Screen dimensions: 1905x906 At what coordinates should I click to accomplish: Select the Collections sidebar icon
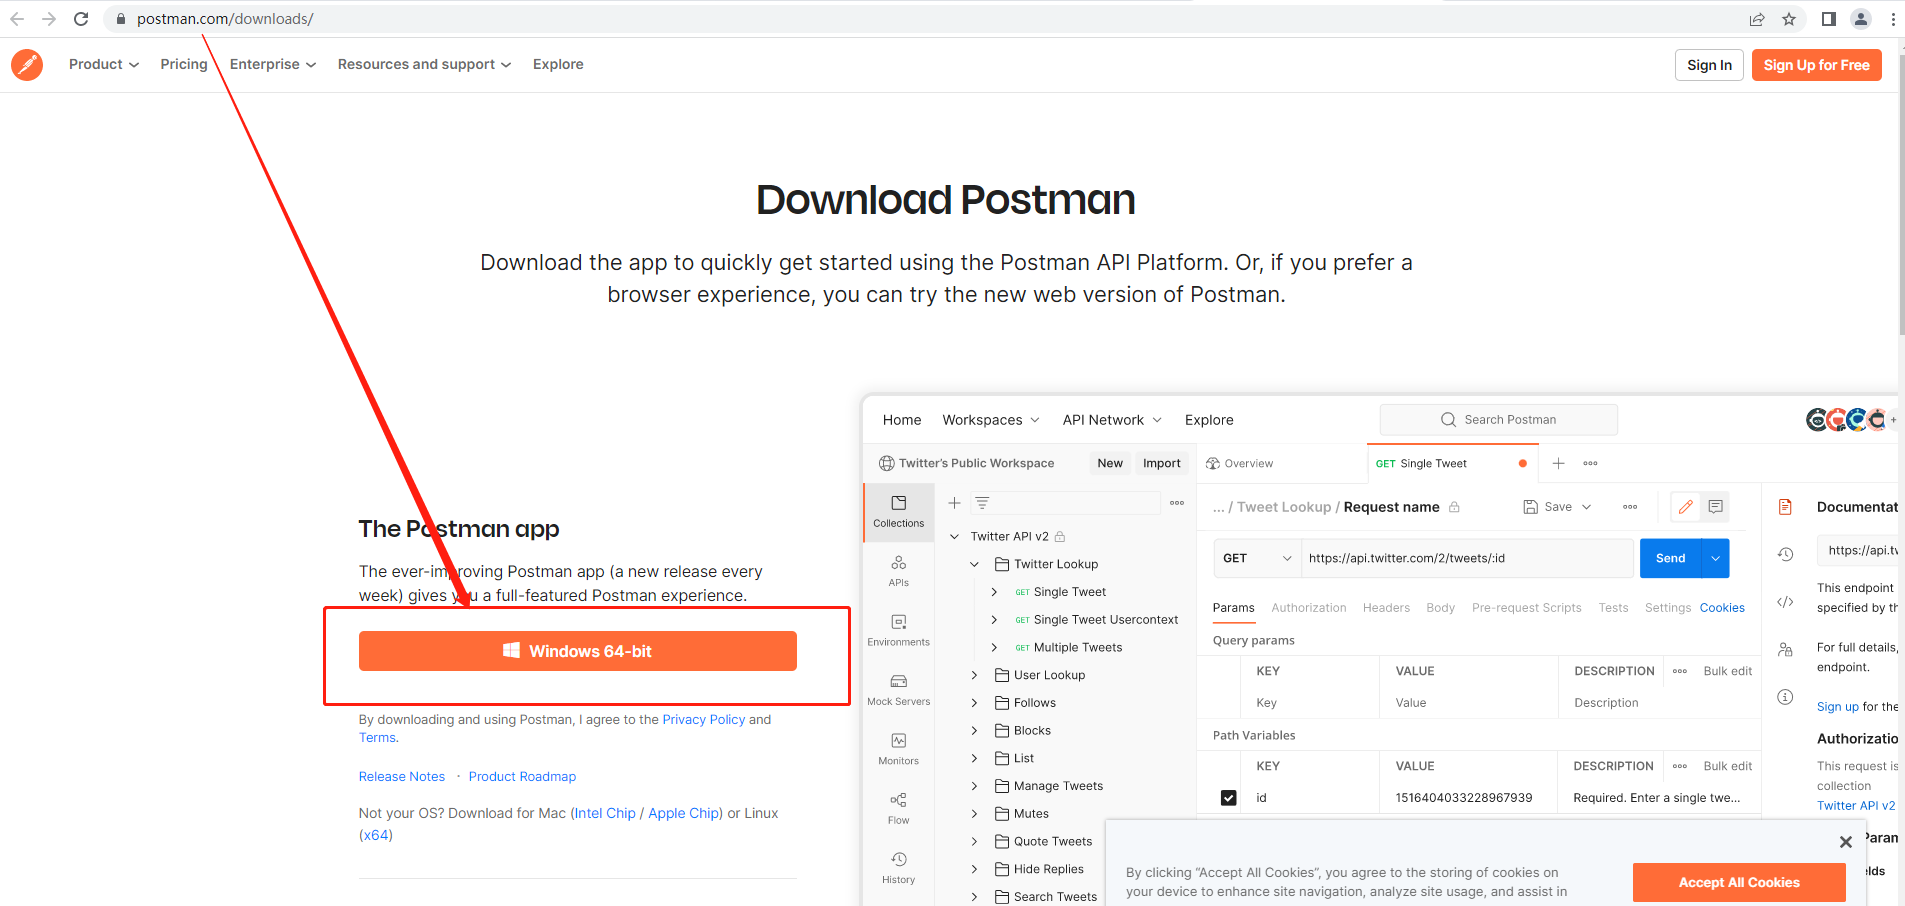[x=899, y=512]
